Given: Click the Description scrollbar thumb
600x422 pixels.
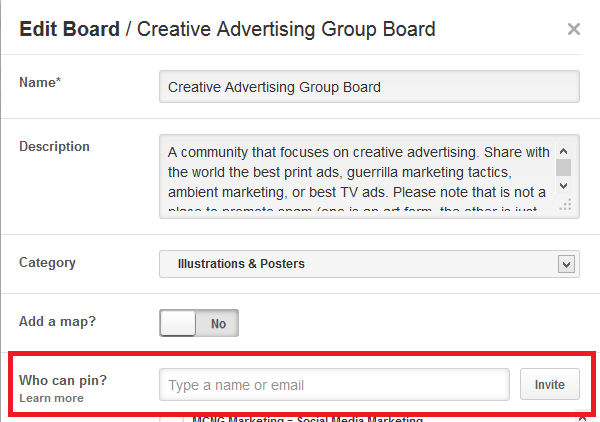Looking at the screenshot, I should coord(564,166).
